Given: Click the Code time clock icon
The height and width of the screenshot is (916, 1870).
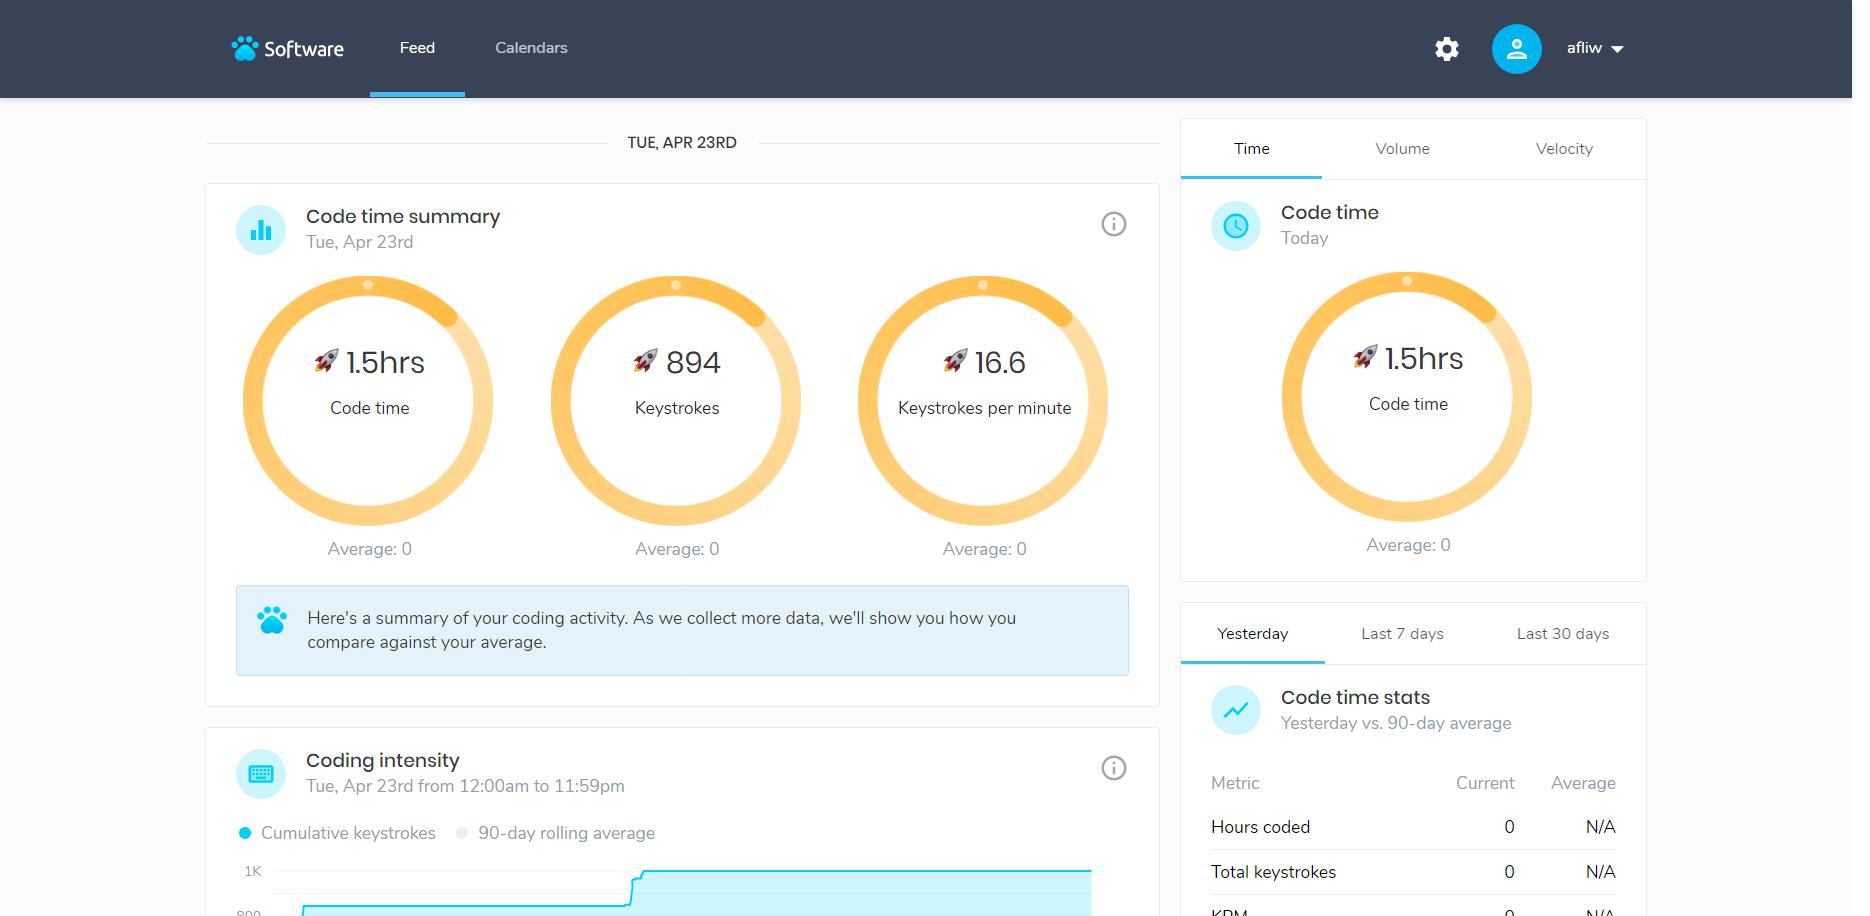Looking at the screenshot, I should [x=1236, y=226].
